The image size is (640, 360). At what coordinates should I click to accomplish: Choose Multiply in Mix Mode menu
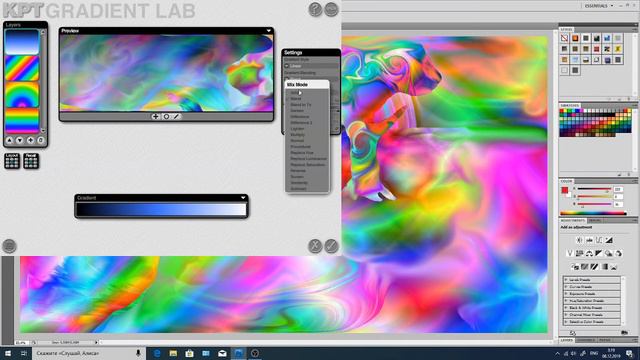[298, 134]
